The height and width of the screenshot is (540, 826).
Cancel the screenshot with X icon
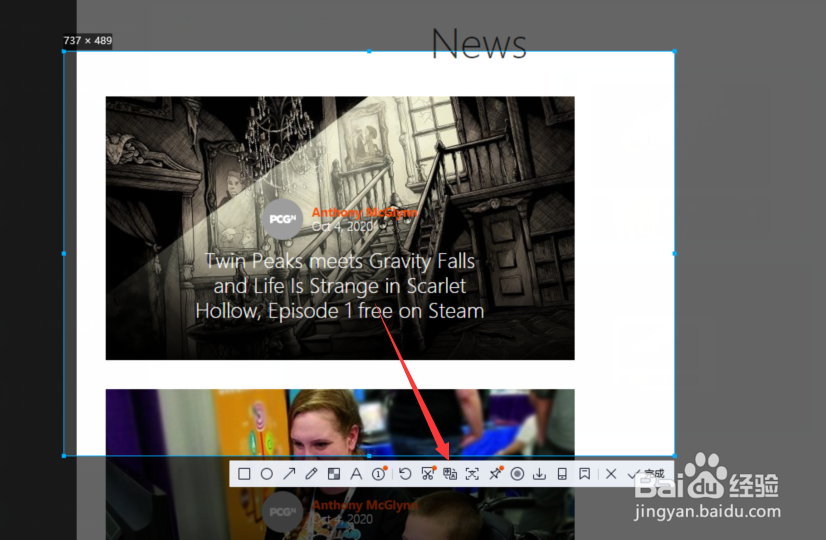611,474
